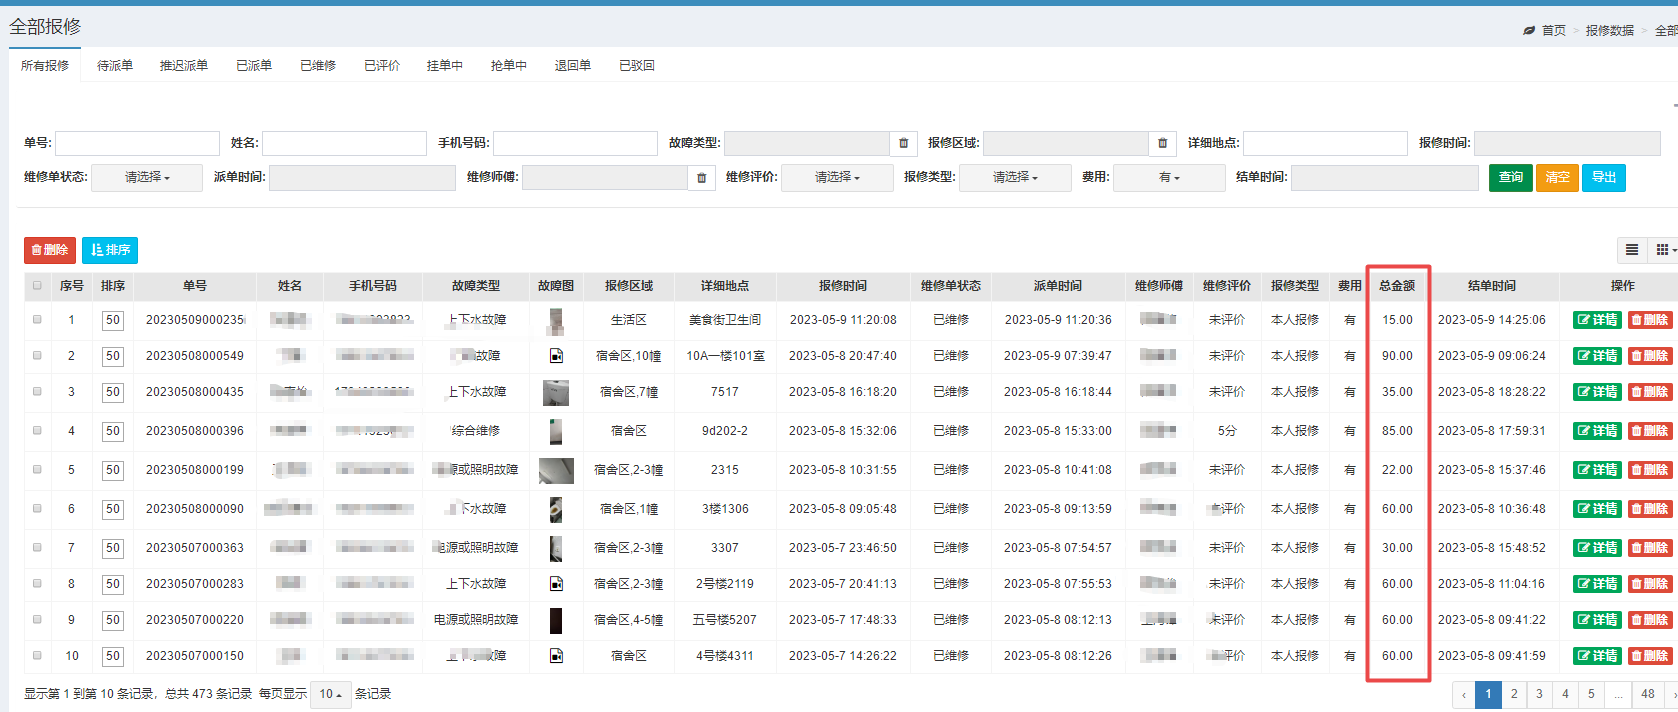Click the orange 清空 button
The image size is (1678, 712).
click(1557, 178)
